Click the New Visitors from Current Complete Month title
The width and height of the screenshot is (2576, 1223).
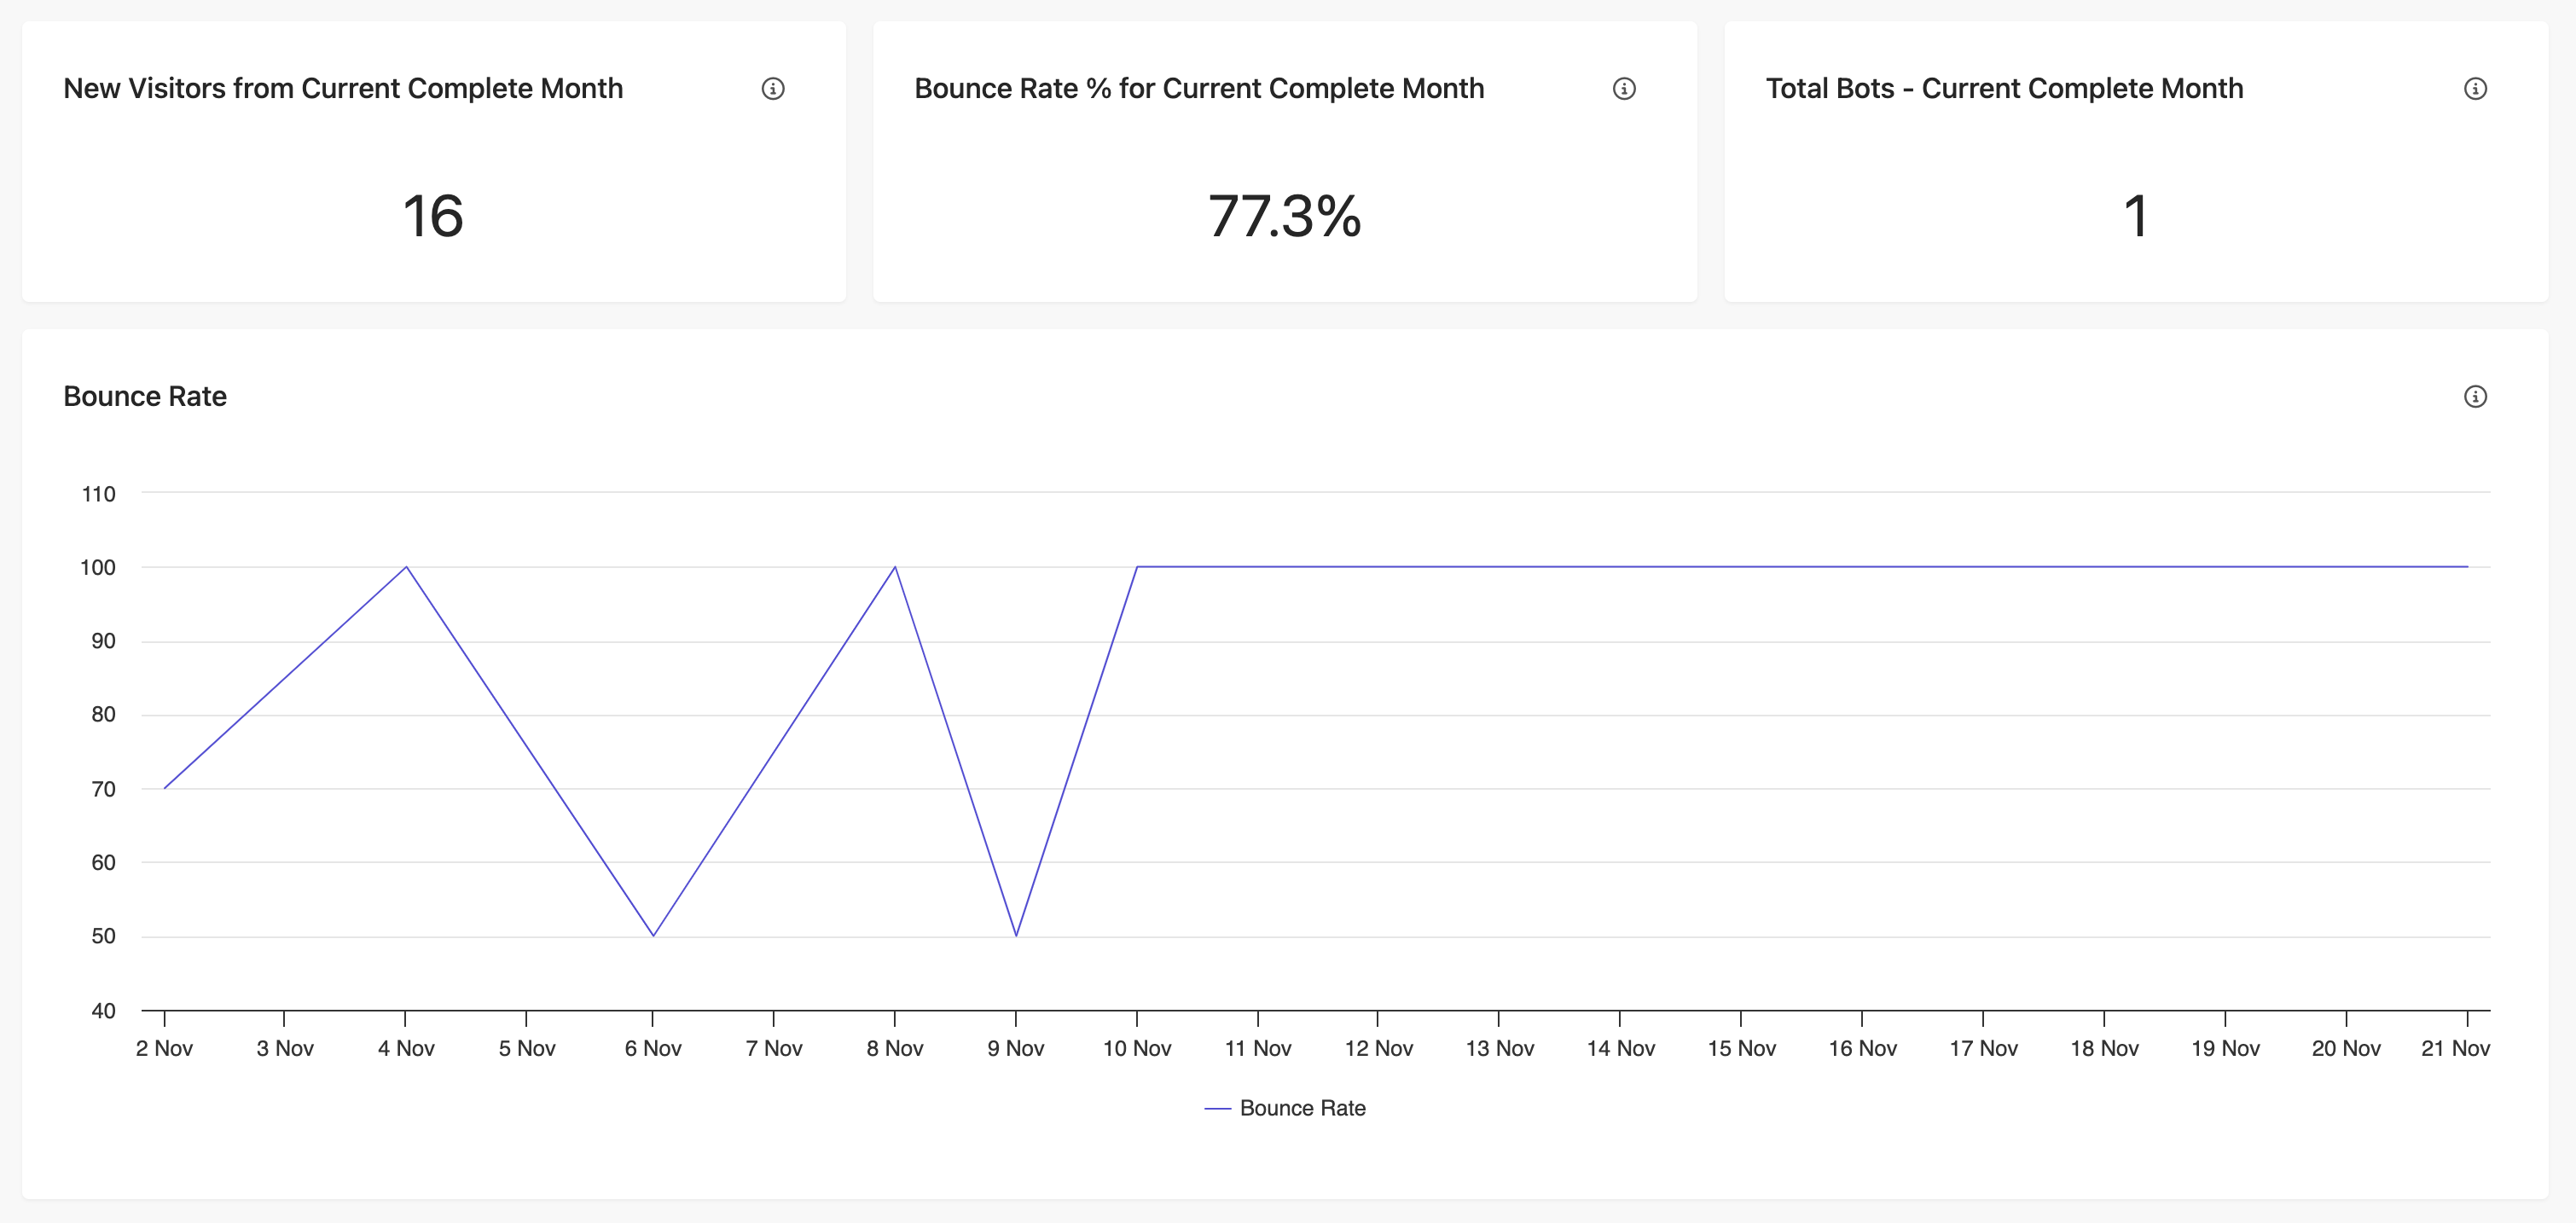(343, 88)
